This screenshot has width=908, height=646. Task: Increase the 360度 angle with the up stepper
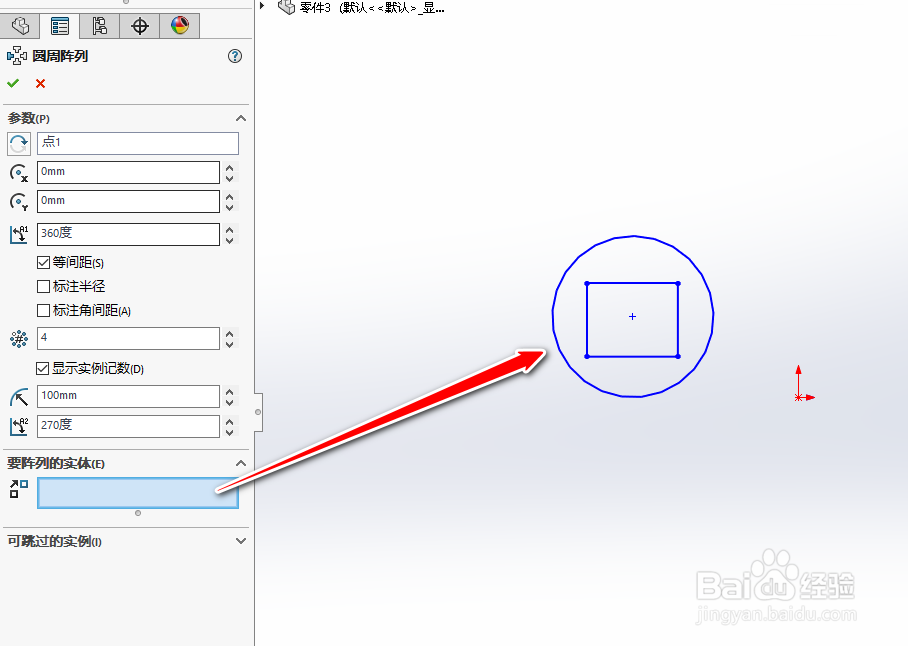click(228, 229)
